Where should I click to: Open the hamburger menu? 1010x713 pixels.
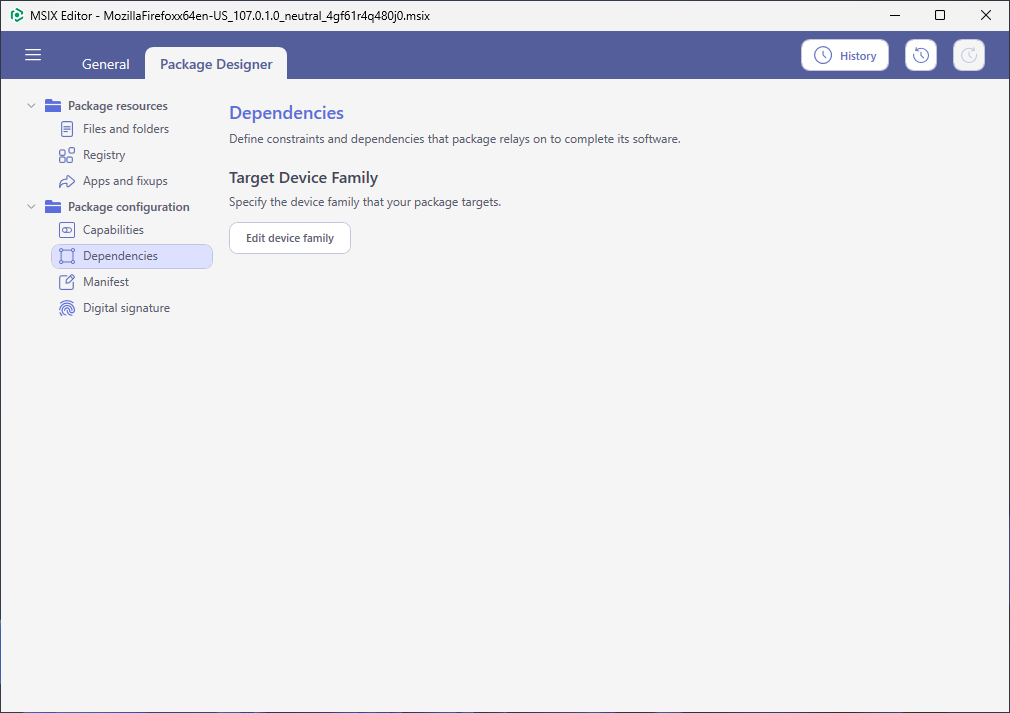[33, 55]
